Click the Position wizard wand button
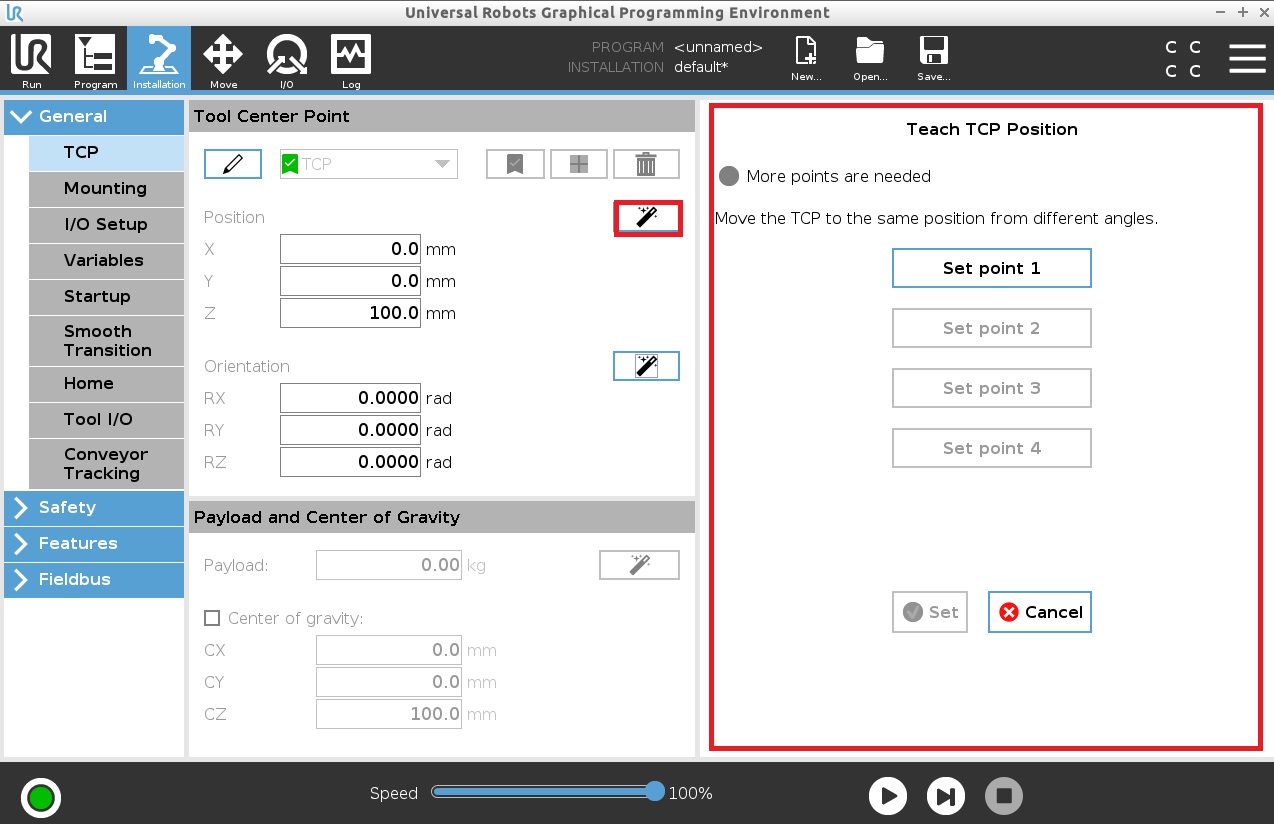 [647, 217]
